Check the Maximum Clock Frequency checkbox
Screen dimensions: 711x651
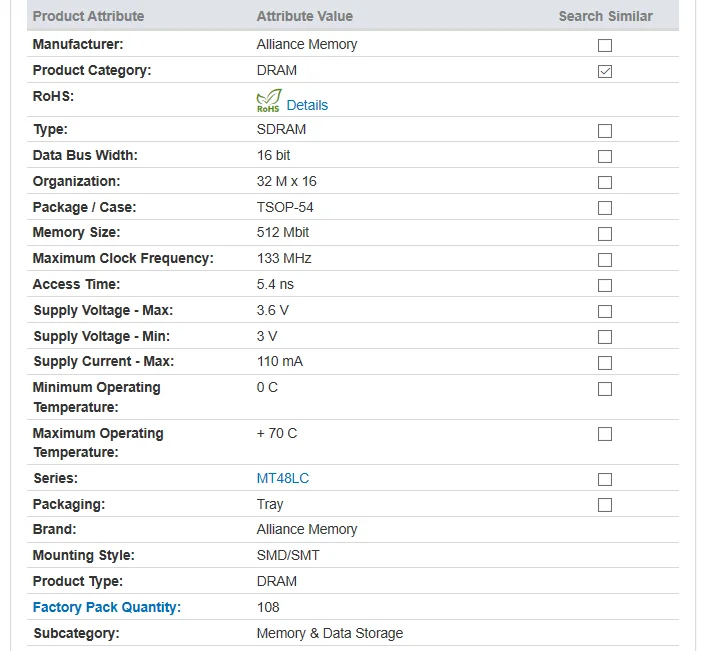(x=604, y=260)
